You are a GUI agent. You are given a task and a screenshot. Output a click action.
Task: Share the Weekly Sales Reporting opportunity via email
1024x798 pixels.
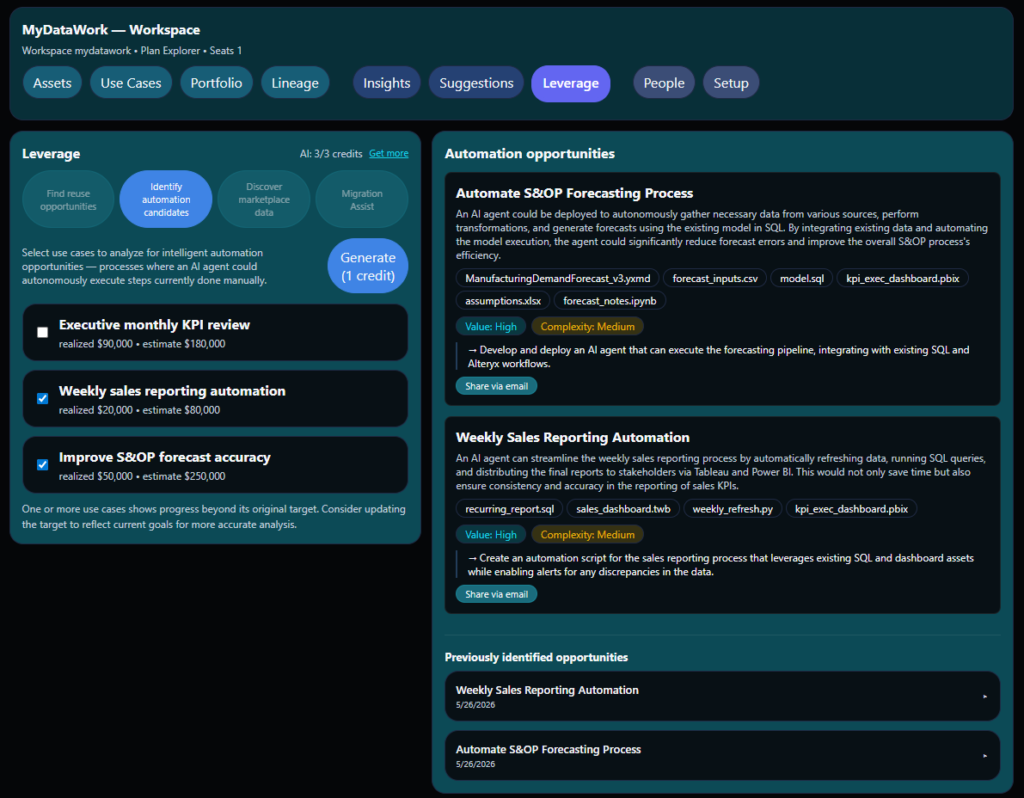(496, 594)
